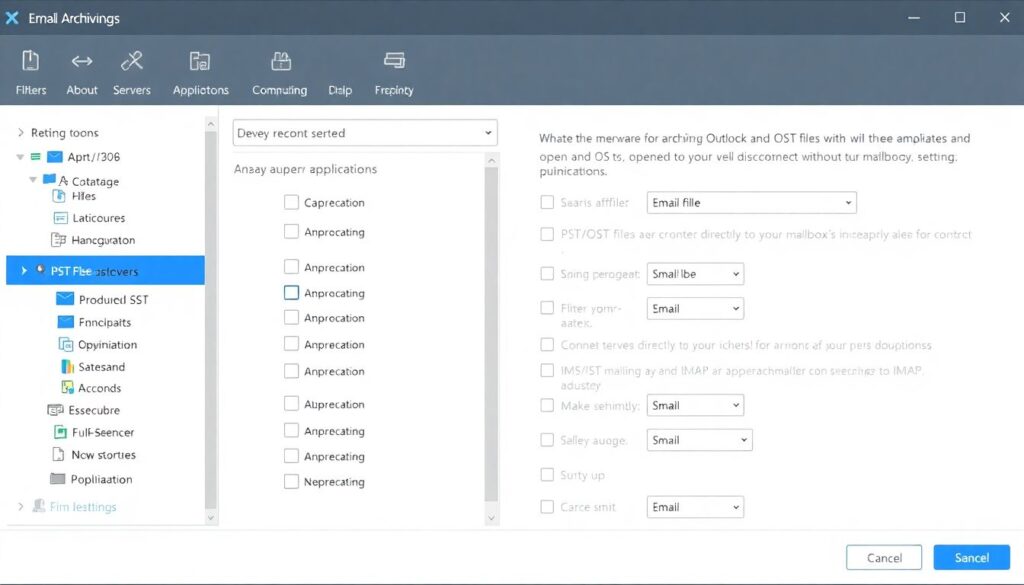Viewport: 1024px width, 585px height.
Task: Select the Servers toolbar icon
Action: click(132, 62)
